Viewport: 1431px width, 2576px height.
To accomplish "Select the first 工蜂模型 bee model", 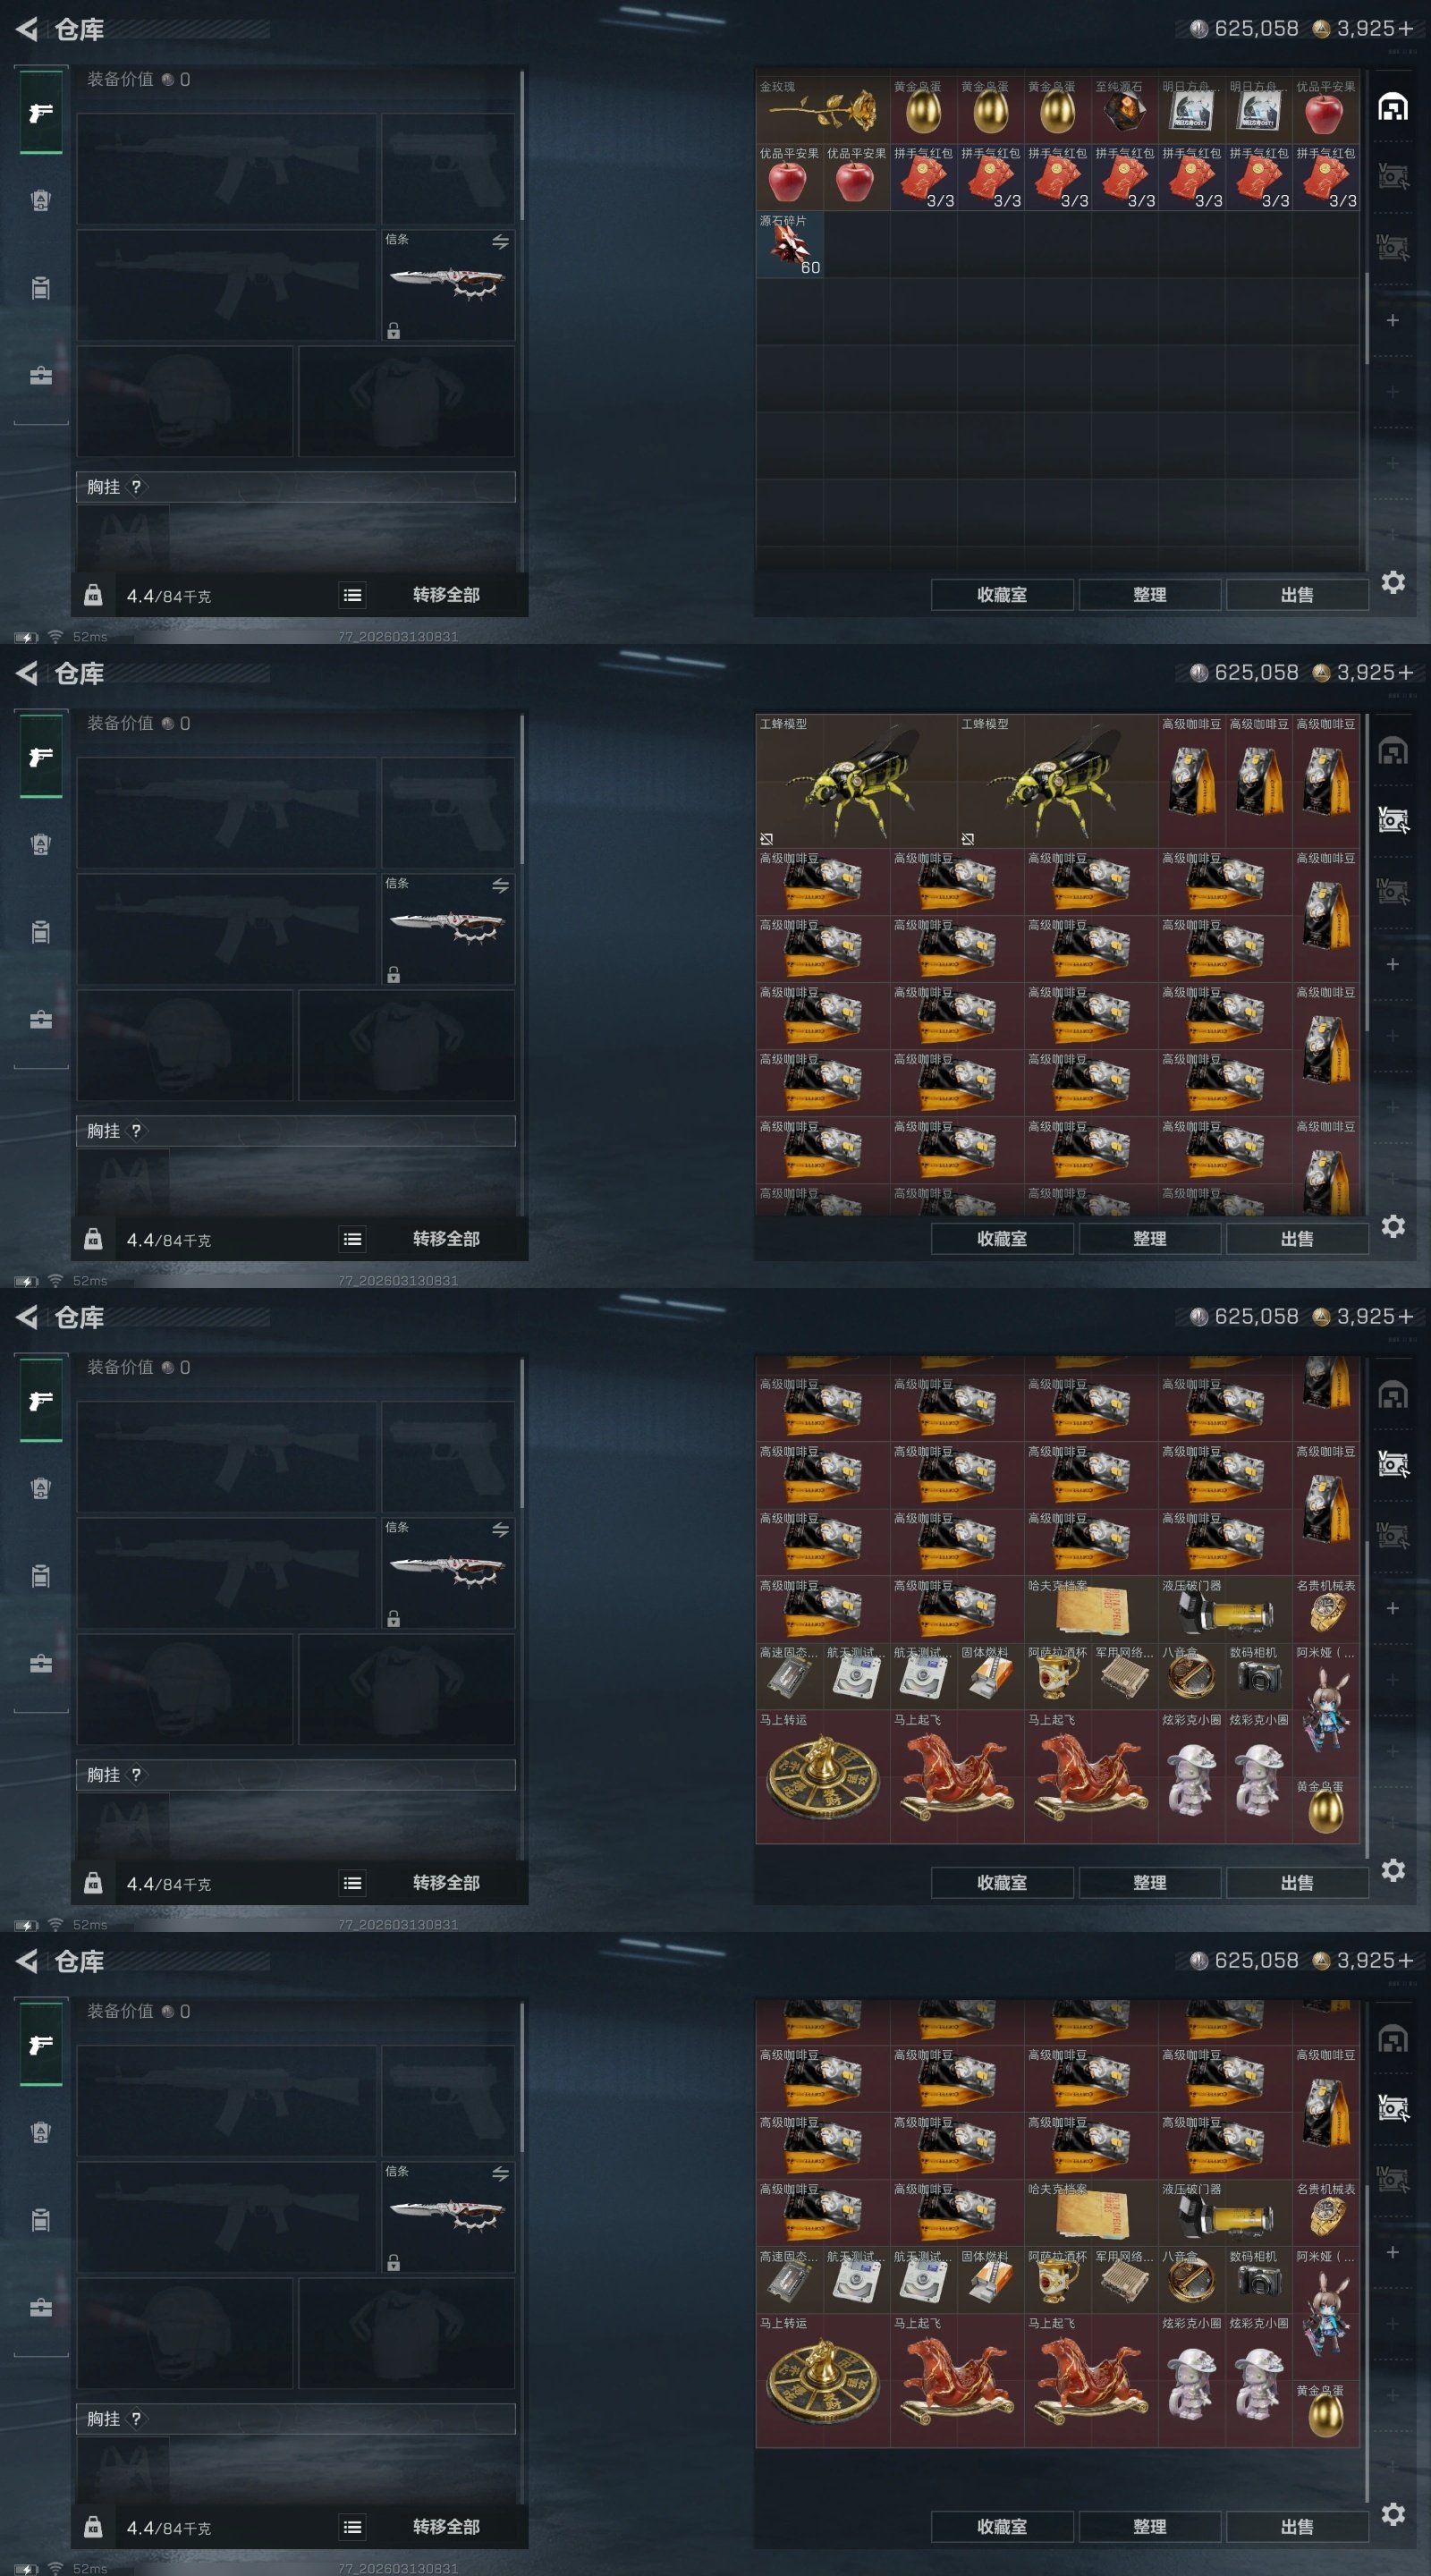I will [856, 781].
